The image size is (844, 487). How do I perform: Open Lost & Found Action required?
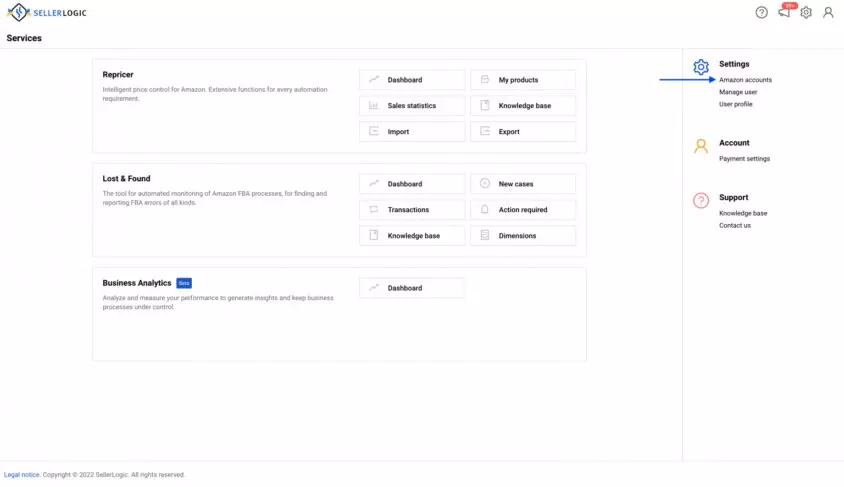tap(523, 209)
